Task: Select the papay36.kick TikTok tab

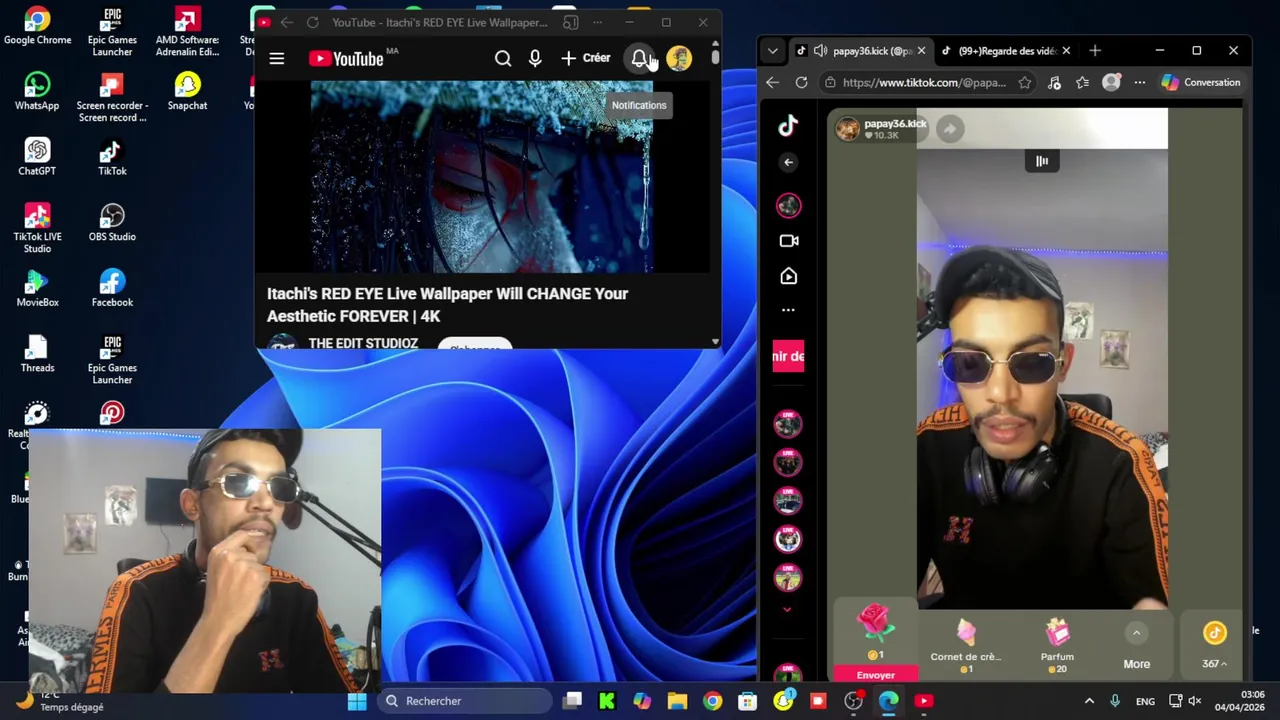Action: (860, 50)
